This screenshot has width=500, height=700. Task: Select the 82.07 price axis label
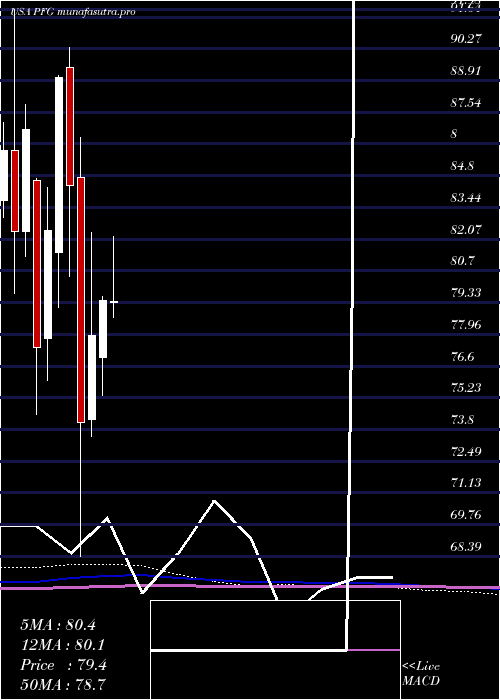click(x=466, y=230)
